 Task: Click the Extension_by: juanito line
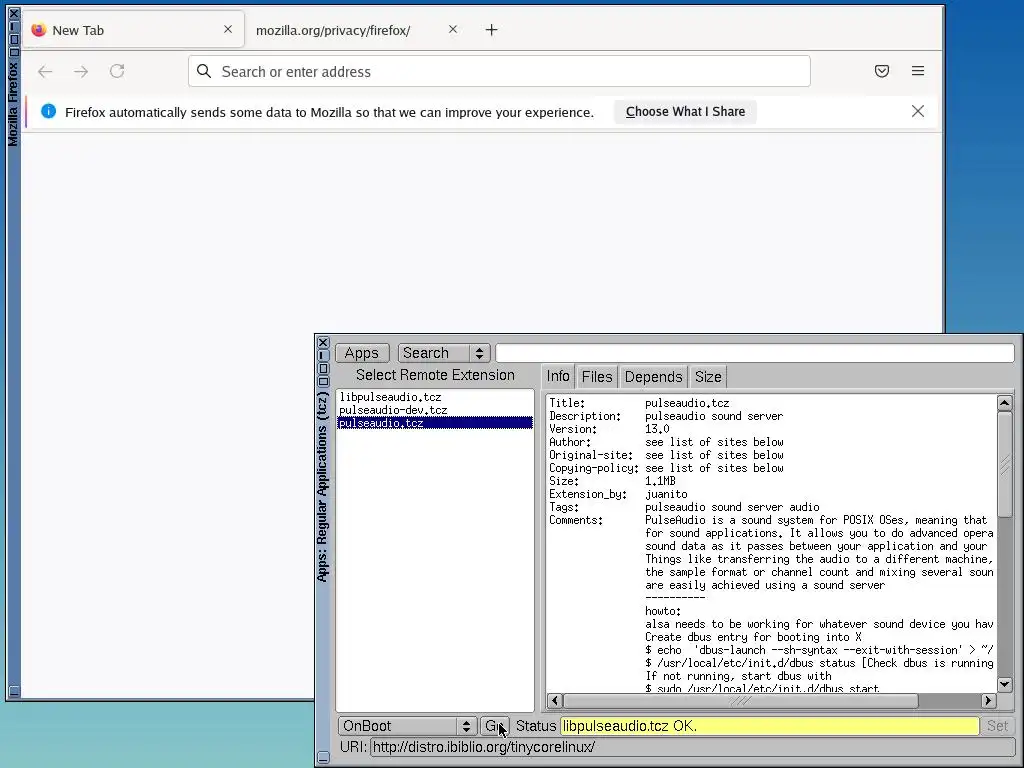tap(618, 494)
